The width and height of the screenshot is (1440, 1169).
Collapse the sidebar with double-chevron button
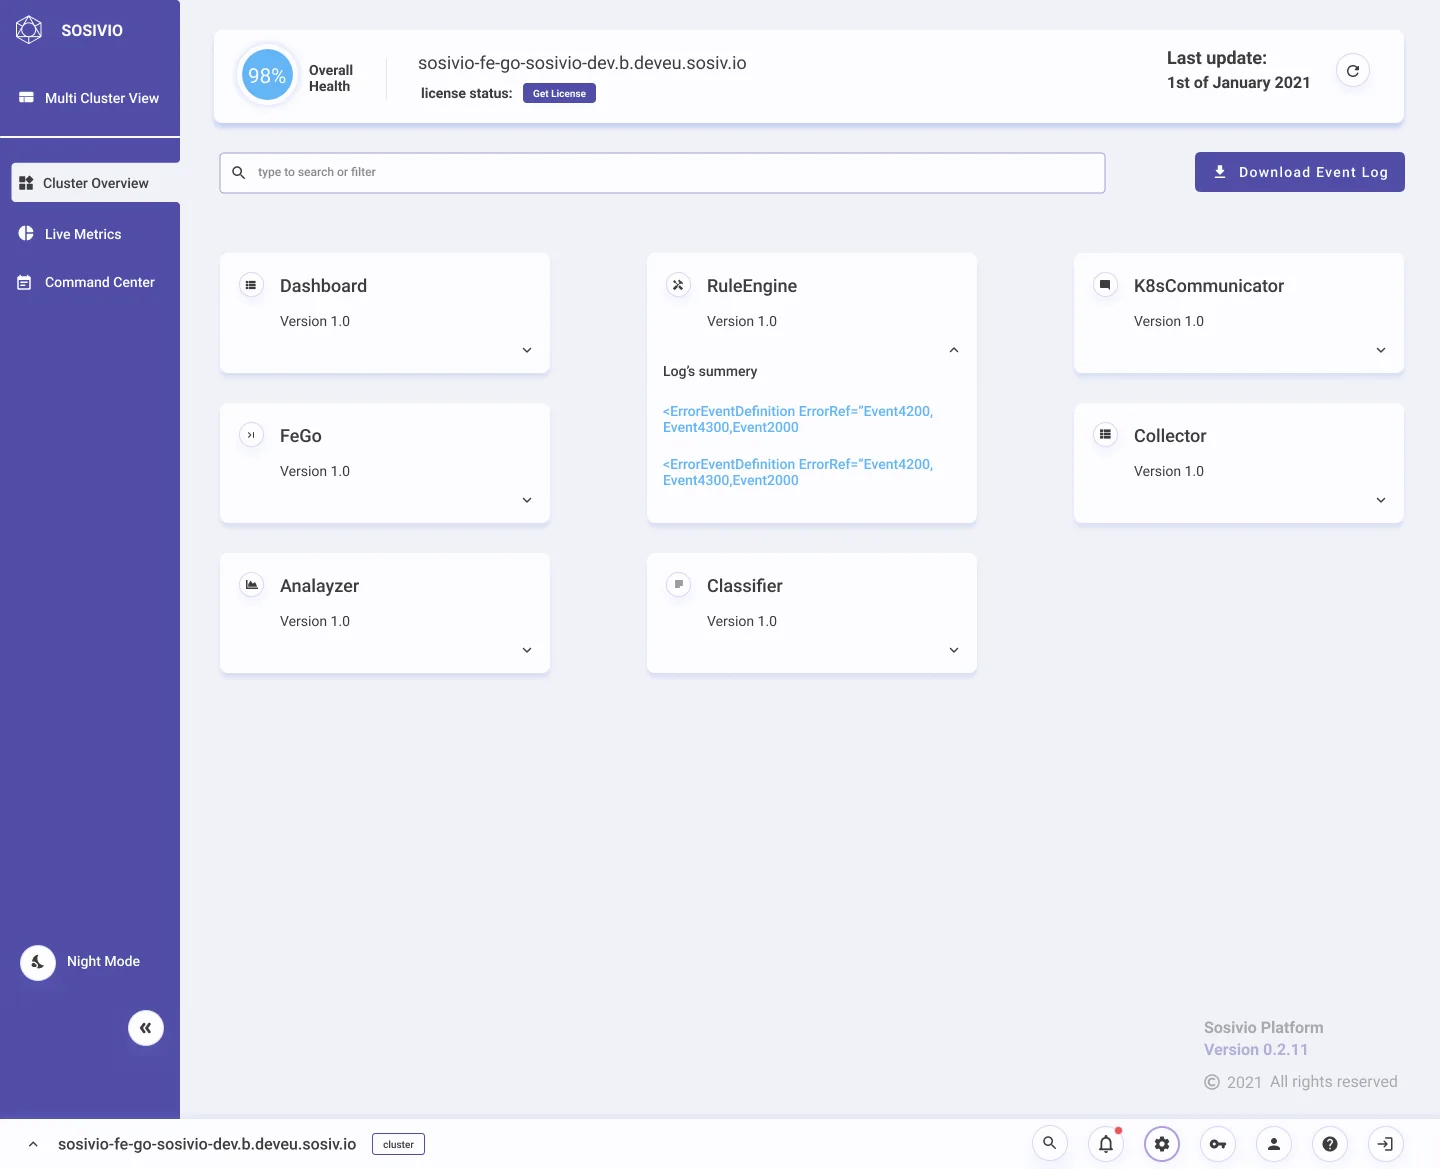tap(146, 1028)
